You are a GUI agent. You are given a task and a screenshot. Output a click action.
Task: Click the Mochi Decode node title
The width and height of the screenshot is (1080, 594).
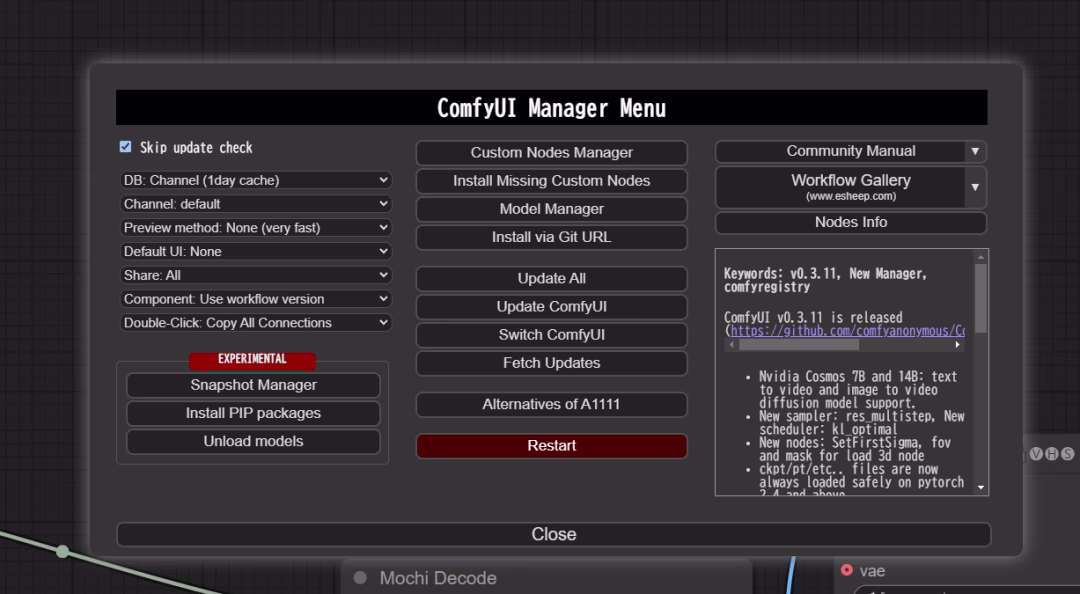coord(438,578)
